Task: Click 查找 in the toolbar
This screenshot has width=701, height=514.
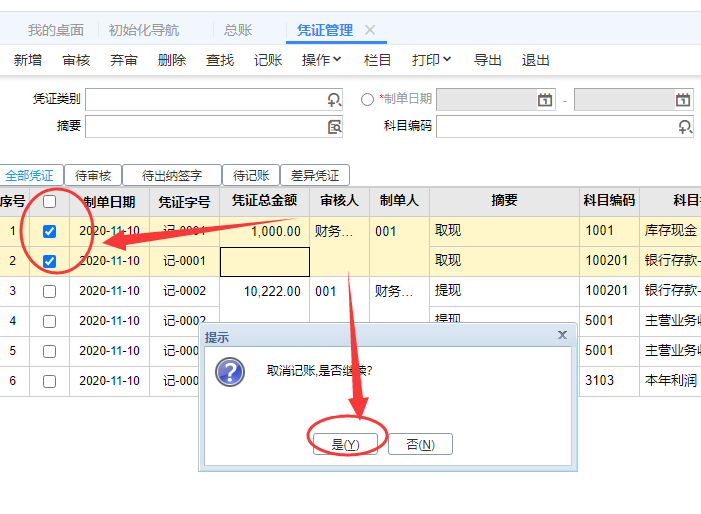Action: click(x=220, y=60)
